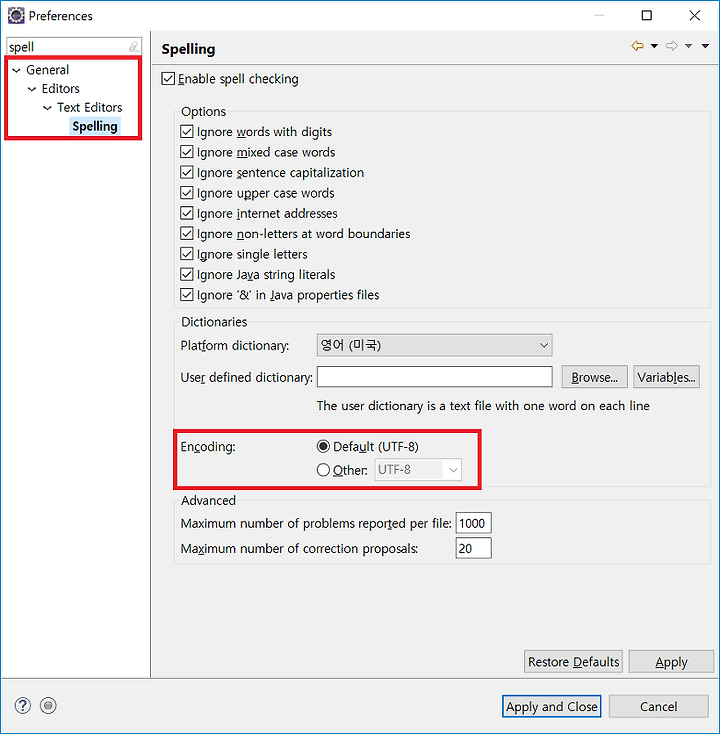This screenshot has height=734, width=720.
Task: Click the maximum correction proposals field
Action: point(473,548)
